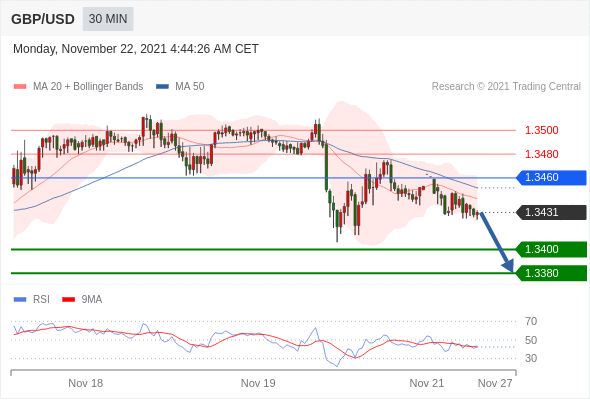Click the 9MA red legend swatch

point(68,300)
